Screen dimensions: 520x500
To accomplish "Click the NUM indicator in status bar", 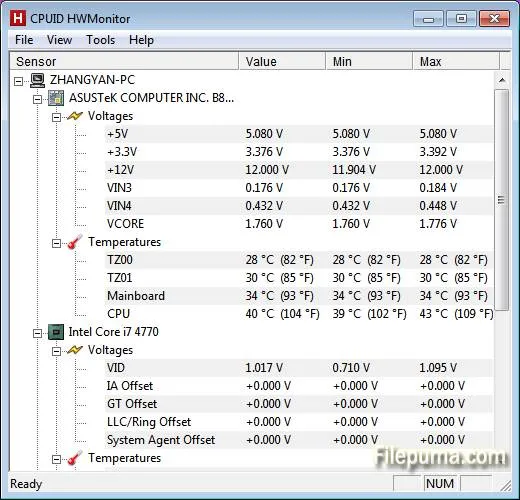I will coord(440,484).
